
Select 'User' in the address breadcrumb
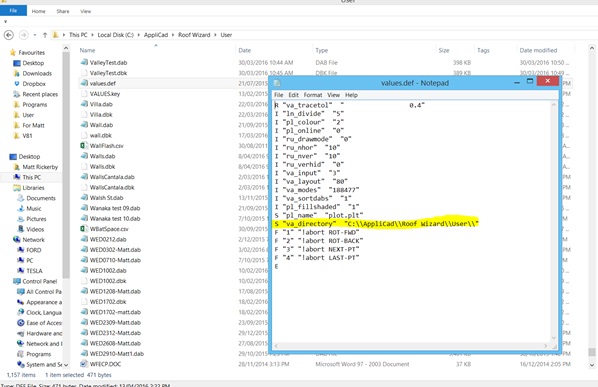coord(226,35)
